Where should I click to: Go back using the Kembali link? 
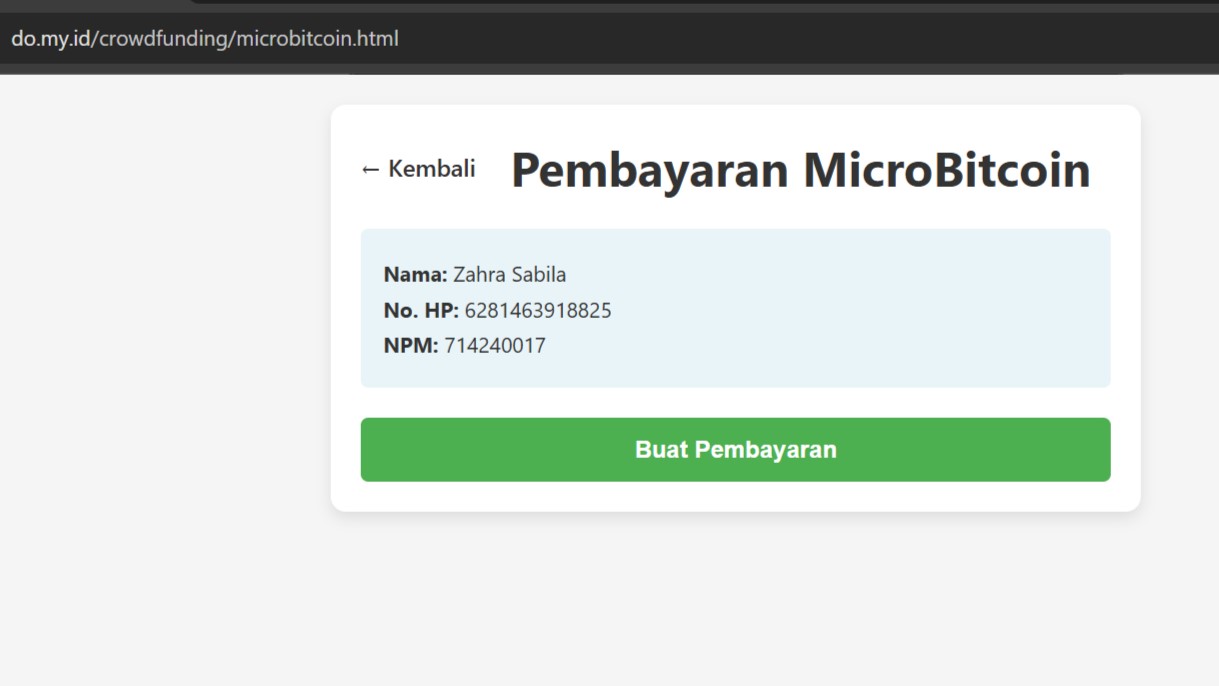tap(418, 169)
